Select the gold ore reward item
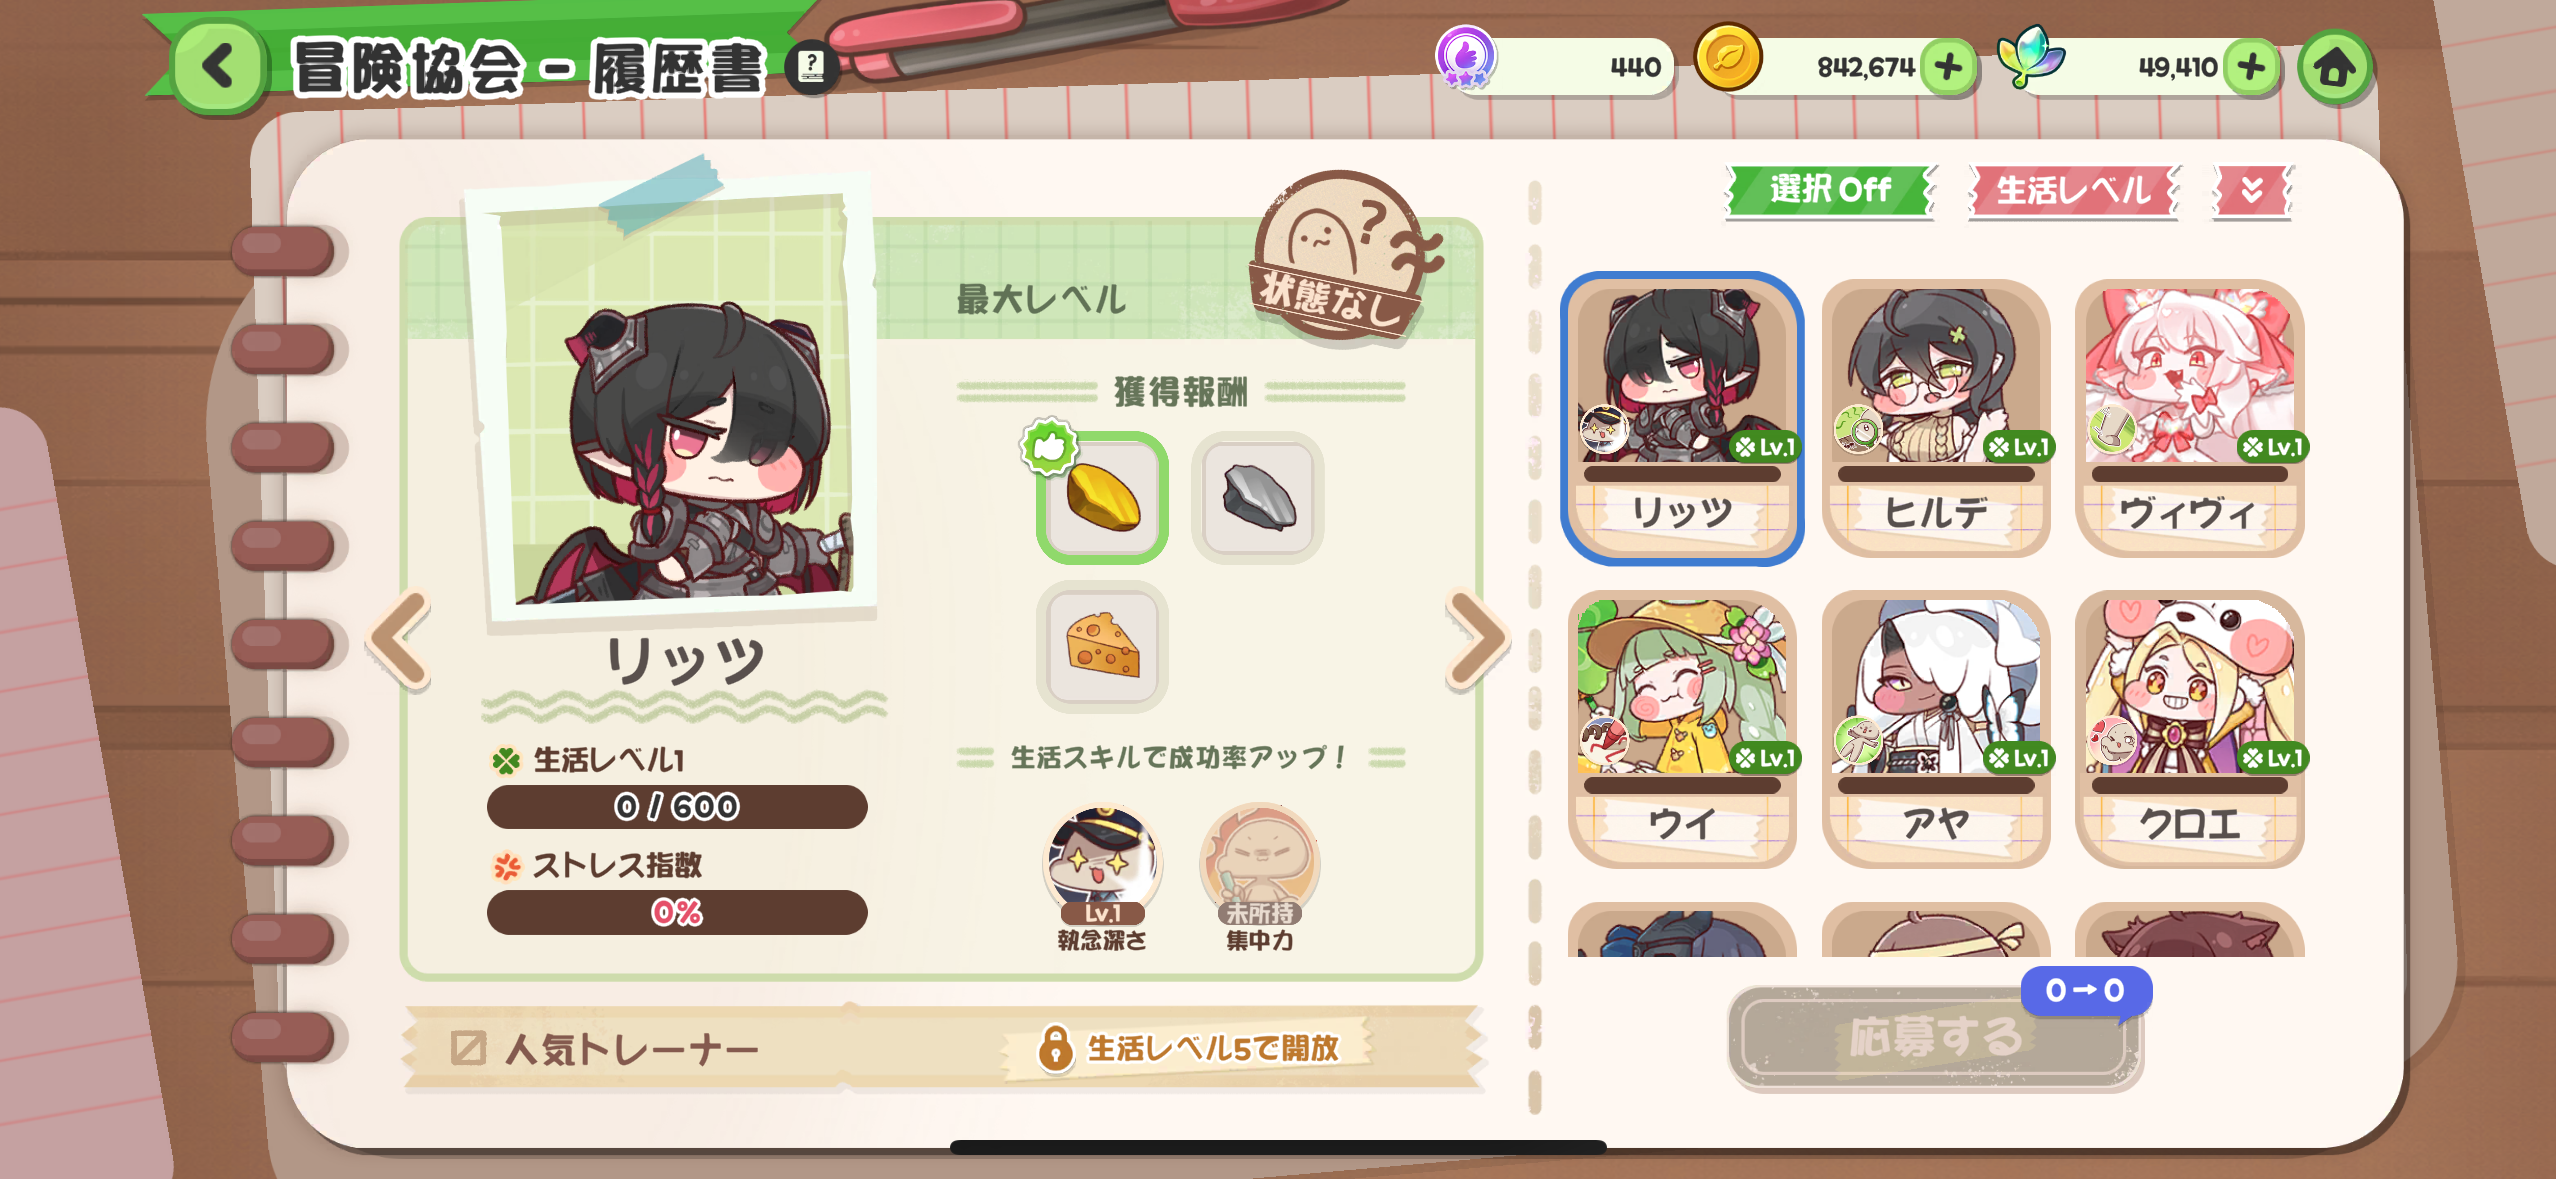This screenshot has width=2556, height=1179. point(1102,497)
